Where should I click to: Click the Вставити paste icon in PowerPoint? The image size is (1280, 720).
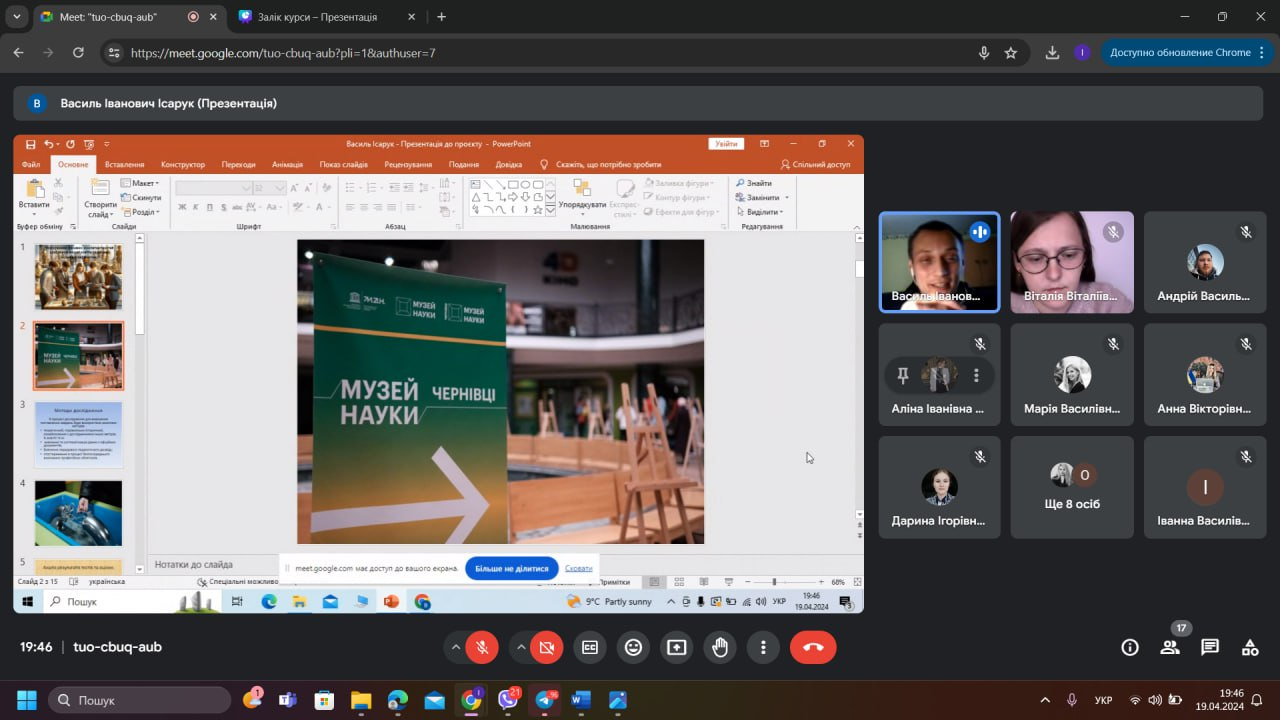coord(35,189)
